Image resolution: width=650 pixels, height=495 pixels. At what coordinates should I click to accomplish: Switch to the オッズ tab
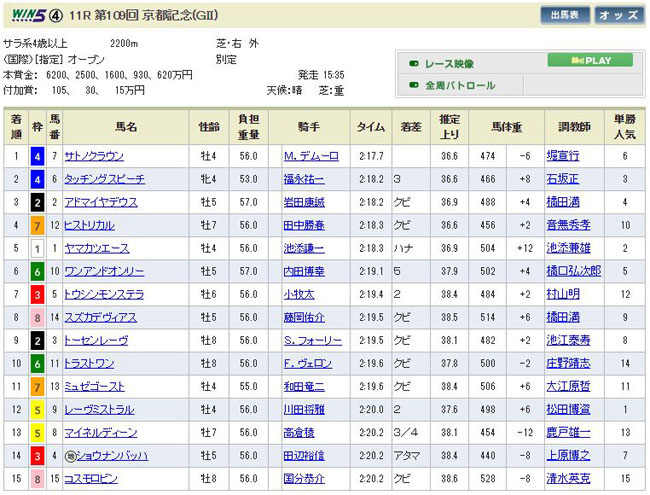point(620,16)
